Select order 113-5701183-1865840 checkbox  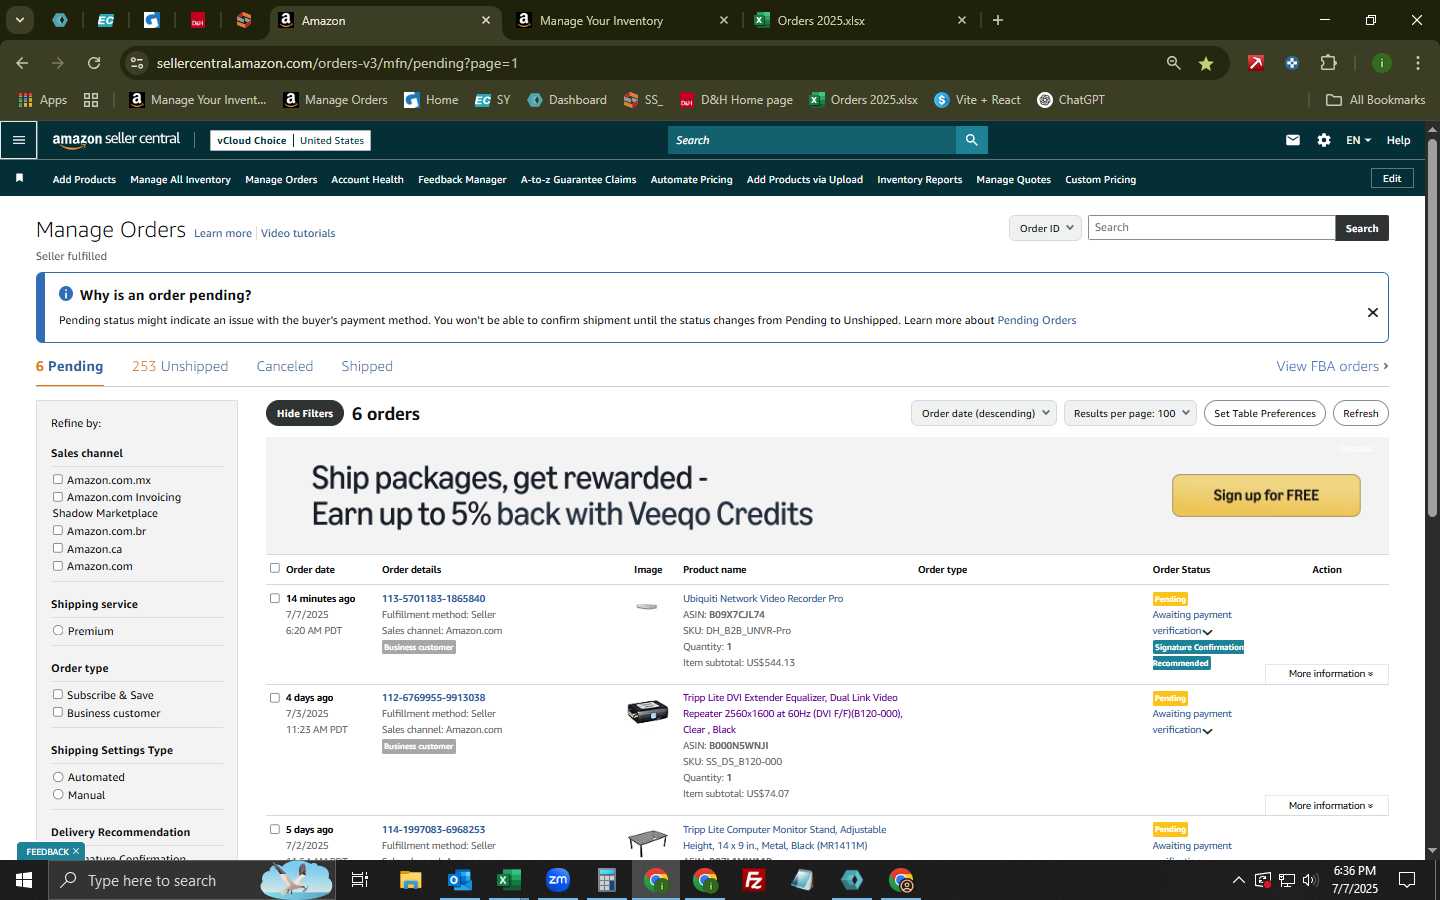275,598
